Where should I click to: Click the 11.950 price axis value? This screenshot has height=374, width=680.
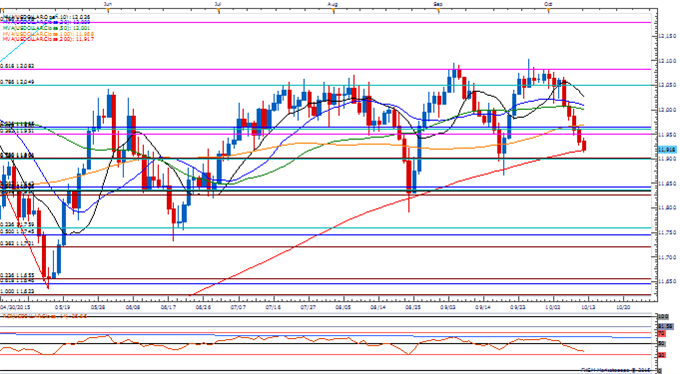pos(668,134)
